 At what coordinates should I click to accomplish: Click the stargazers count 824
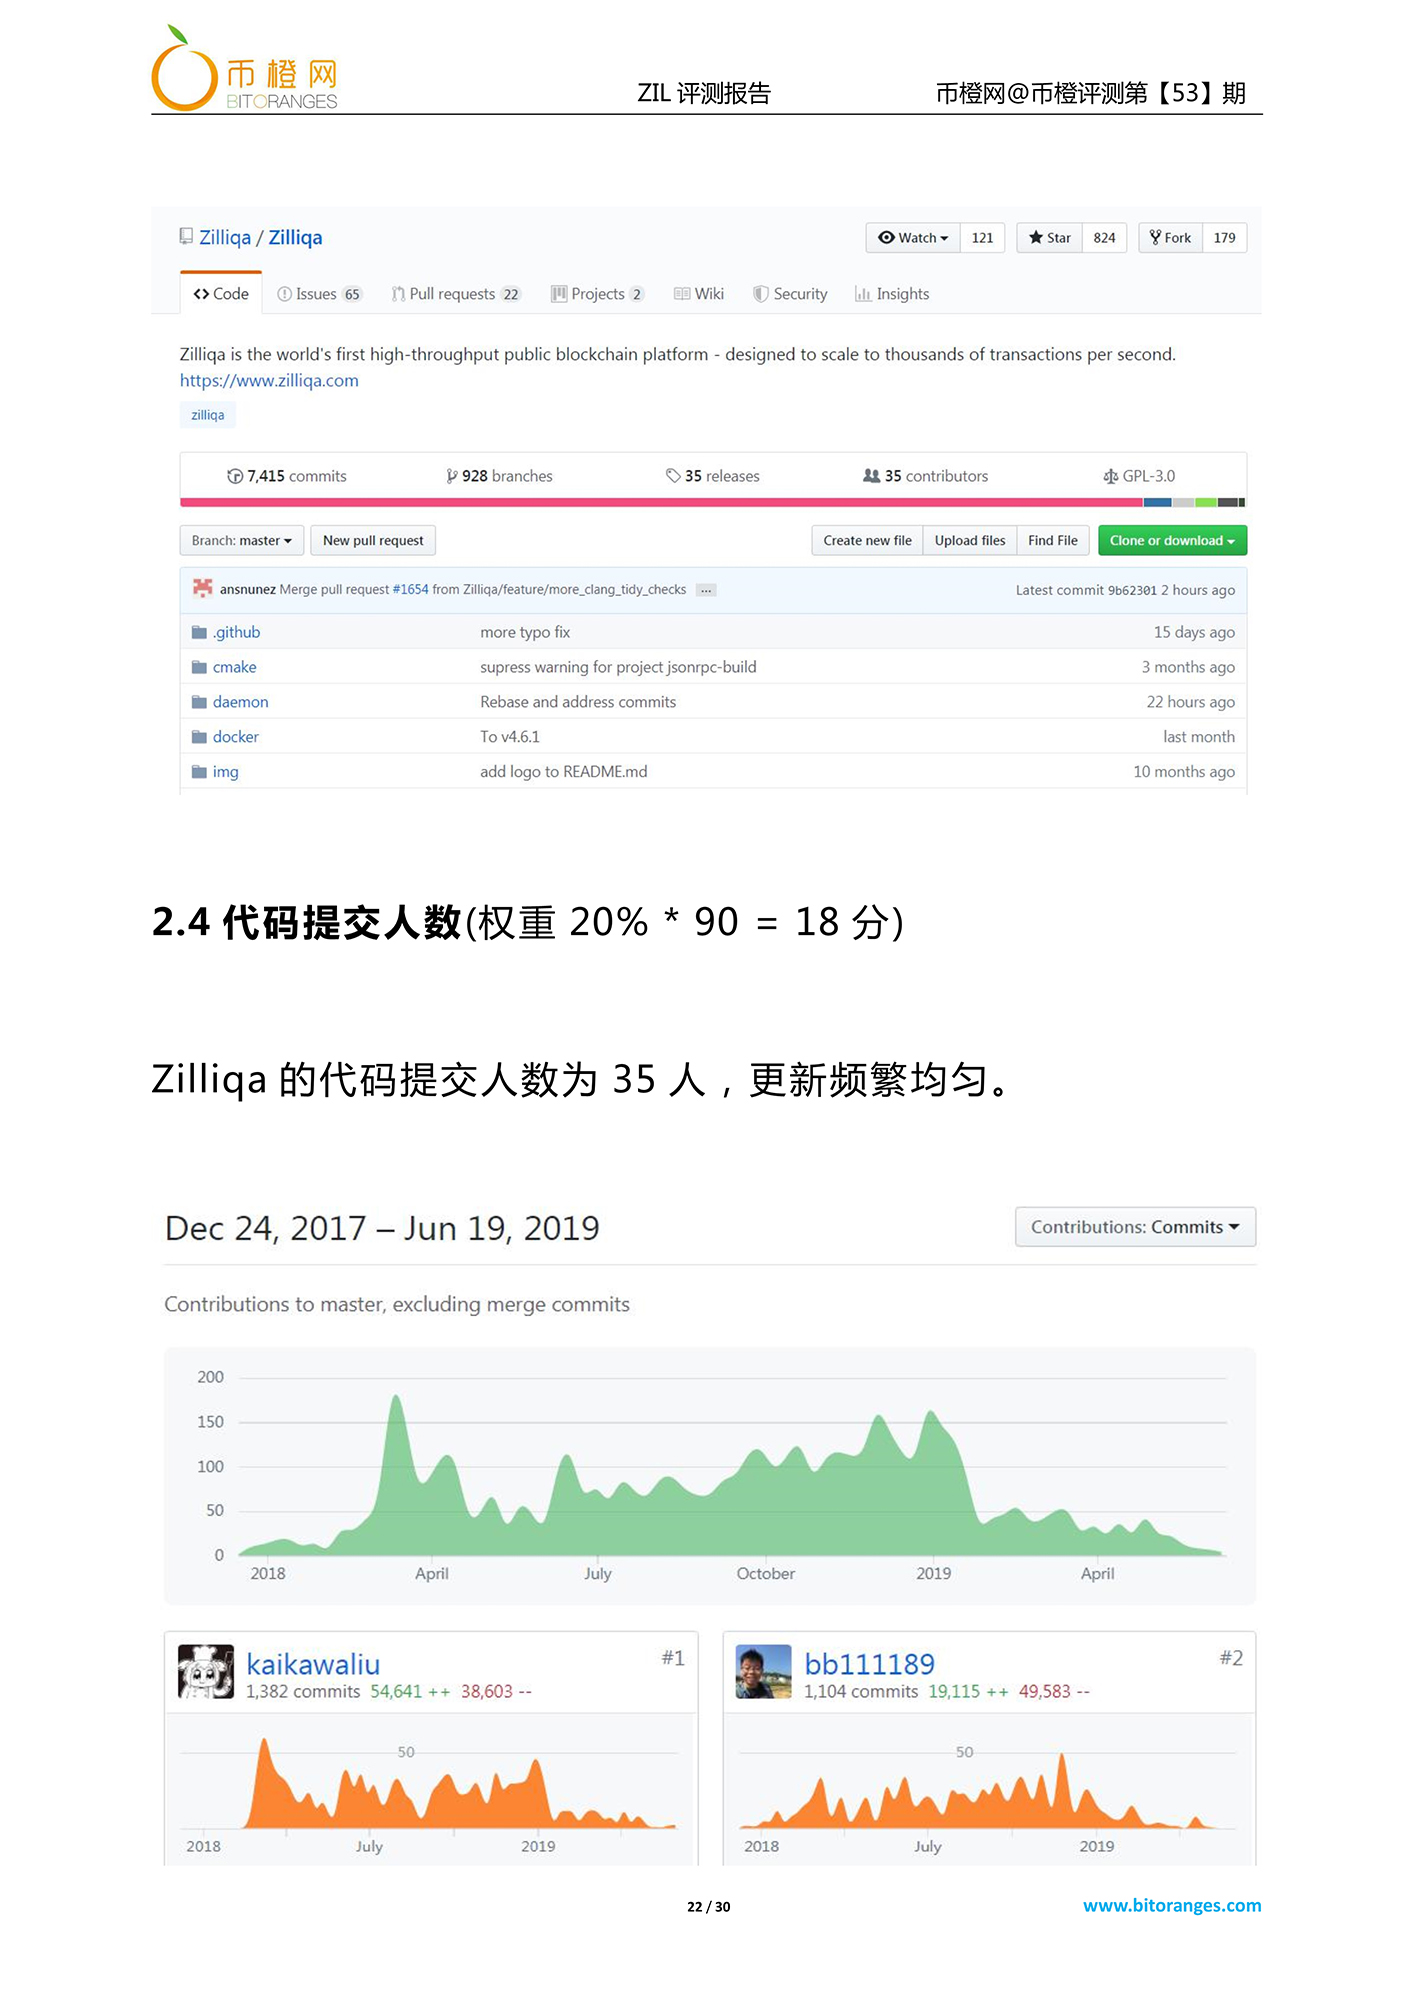1104,238
